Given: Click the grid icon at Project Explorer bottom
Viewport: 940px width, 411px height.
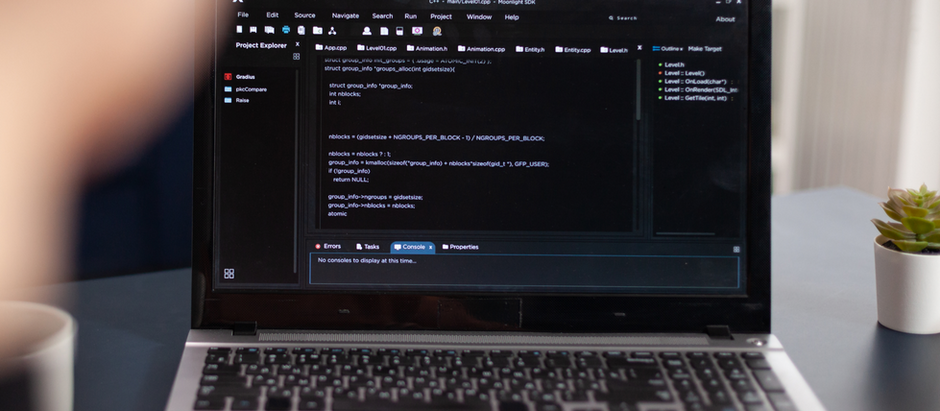Looking at the screenshot, I should (x=229, y=274).
